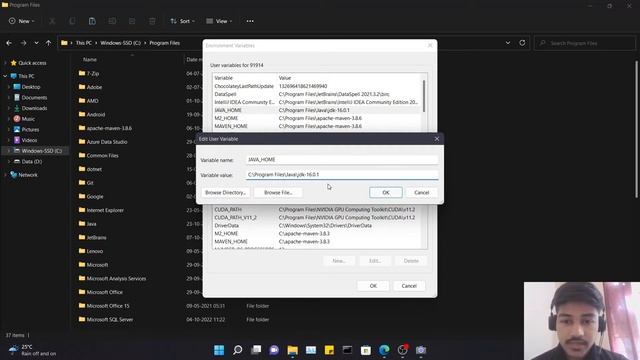
Task: Expand Quick access in navigation pane
Action: [x=5, y=63]
